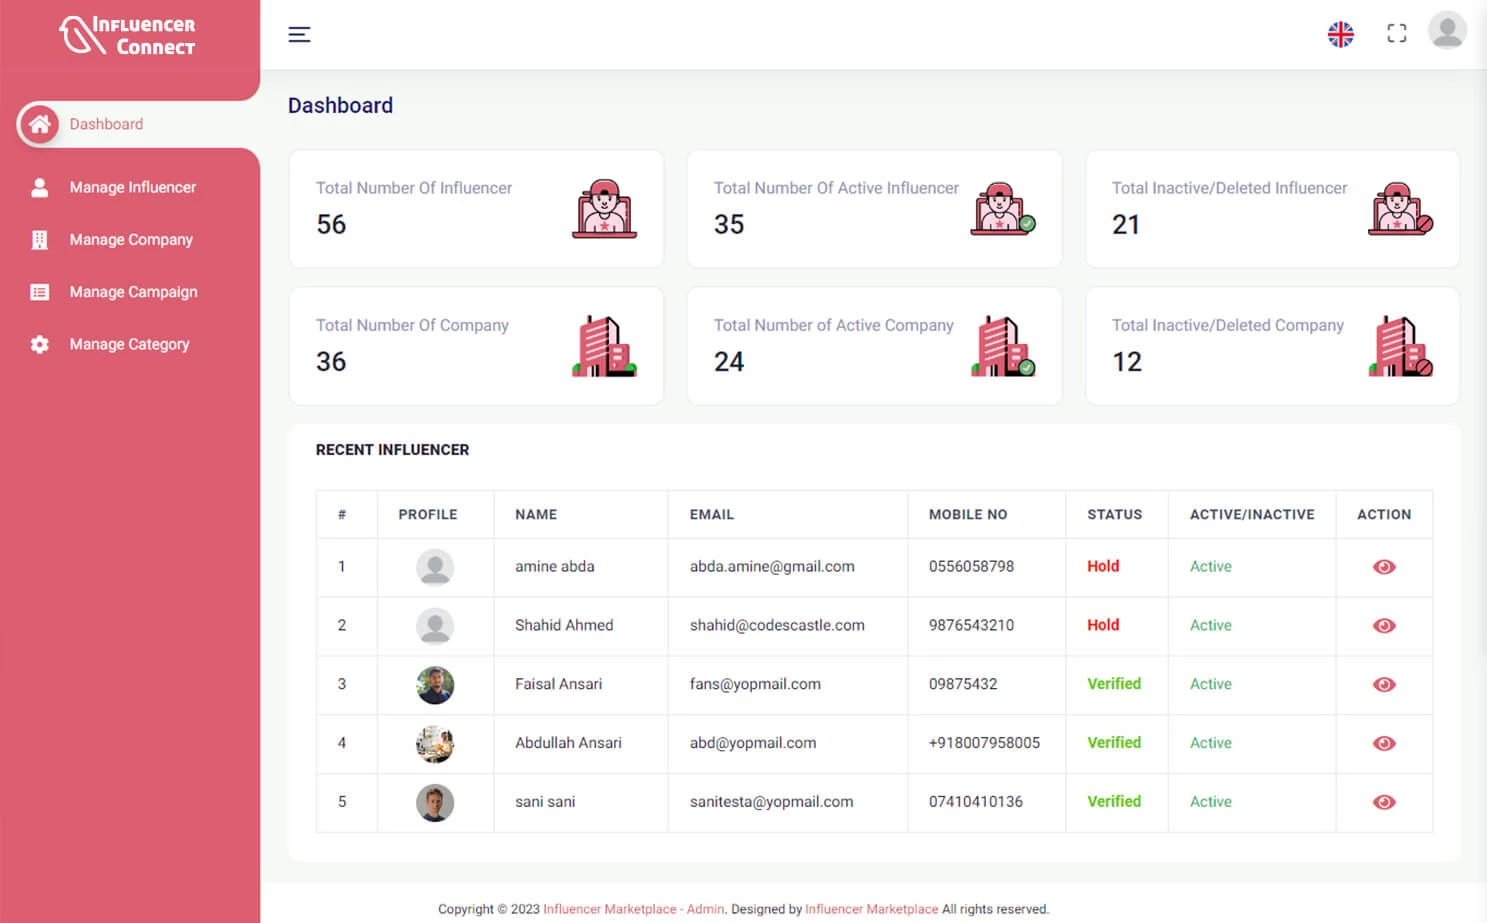The image size is (1487, 923).
Task: Open the user profile avatar menu
Action: [1447, 33]
